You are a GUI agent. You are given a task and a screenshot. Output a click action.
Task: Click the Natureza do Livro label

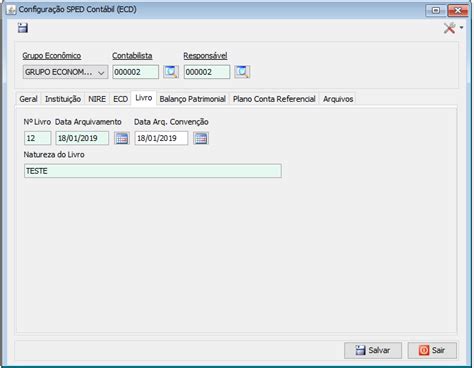(x=54, y=155)
